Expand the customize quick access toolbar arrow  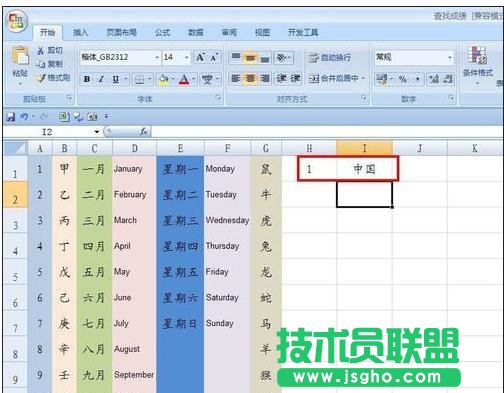(x=106, y=117)
